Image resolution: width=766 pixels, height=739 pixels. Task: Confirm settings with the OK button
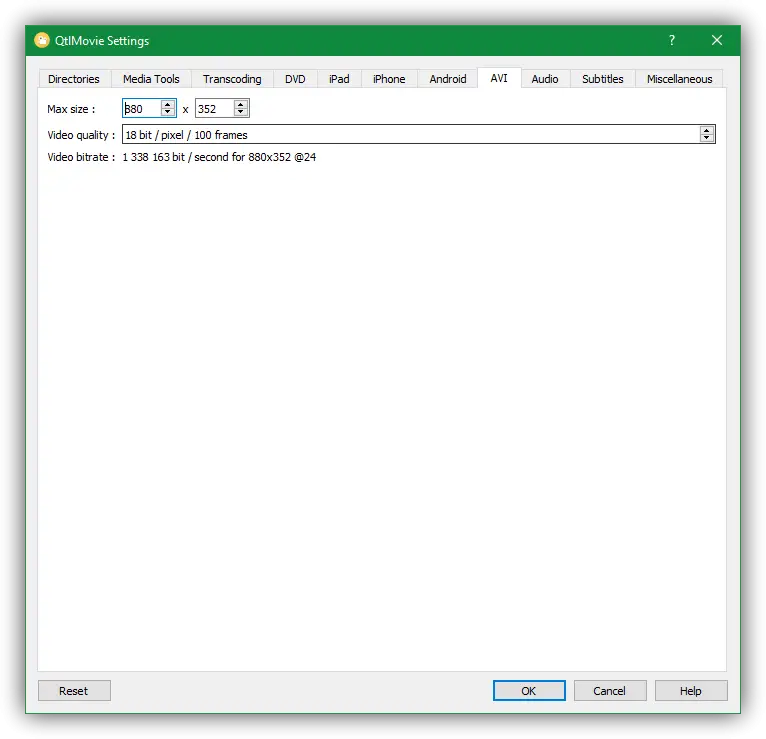(x=529, y=691)
